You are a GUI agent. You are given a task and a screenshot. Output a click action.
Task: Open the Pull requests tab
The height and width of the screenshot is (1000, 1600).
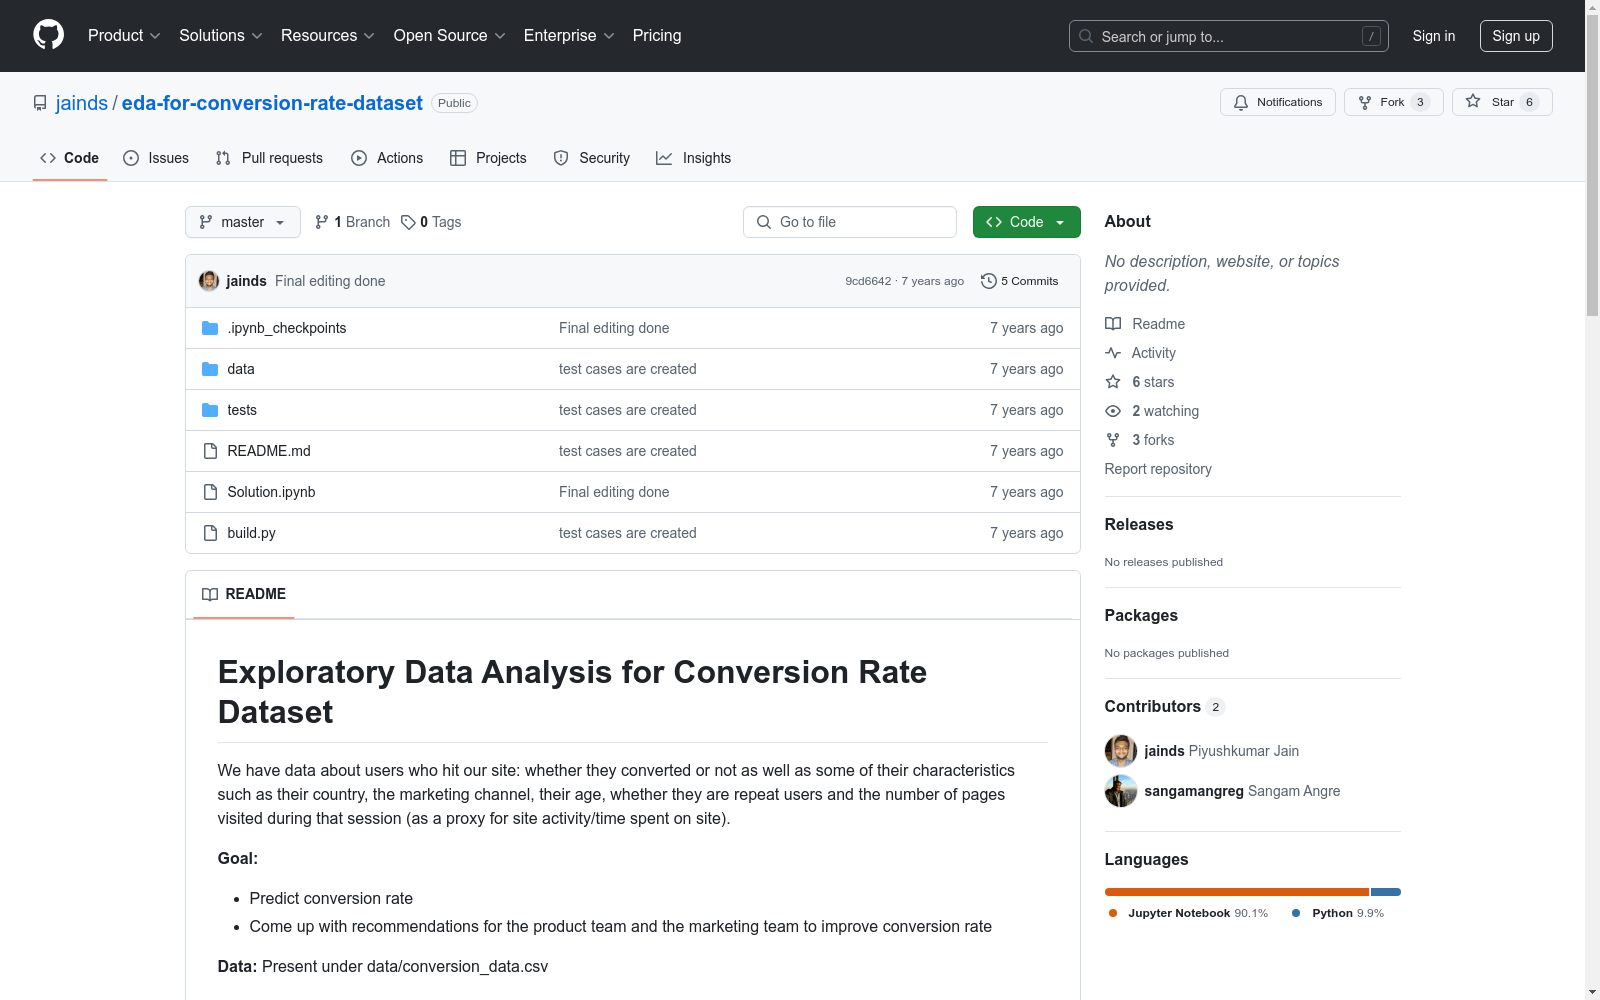tap(269, 158)
